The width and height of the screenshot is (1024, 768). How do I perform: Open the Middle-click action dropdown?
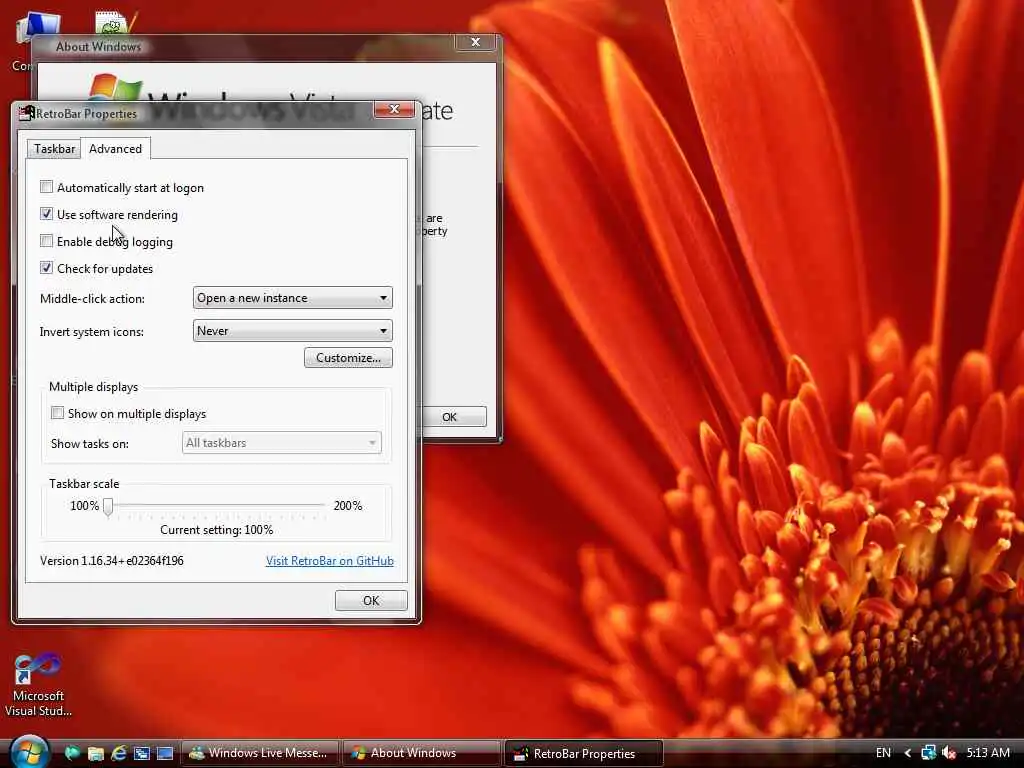point(293,298)
